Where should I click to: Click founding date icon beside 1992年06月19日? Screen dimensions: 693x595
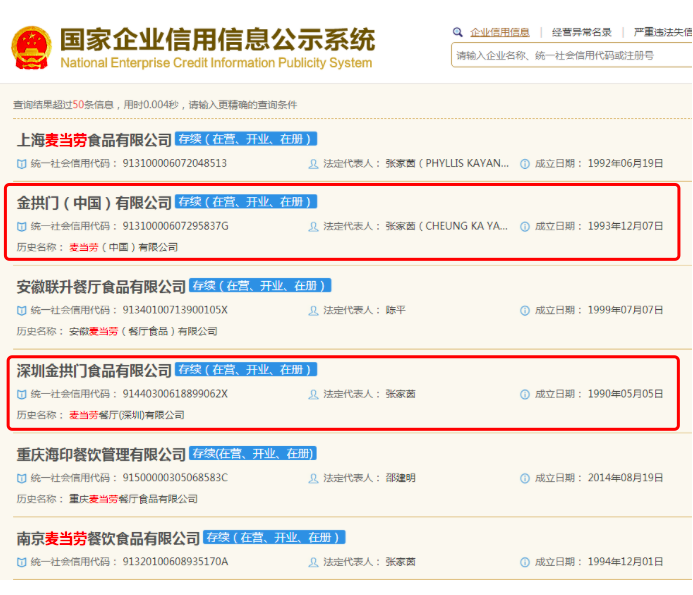pos(525,164)
